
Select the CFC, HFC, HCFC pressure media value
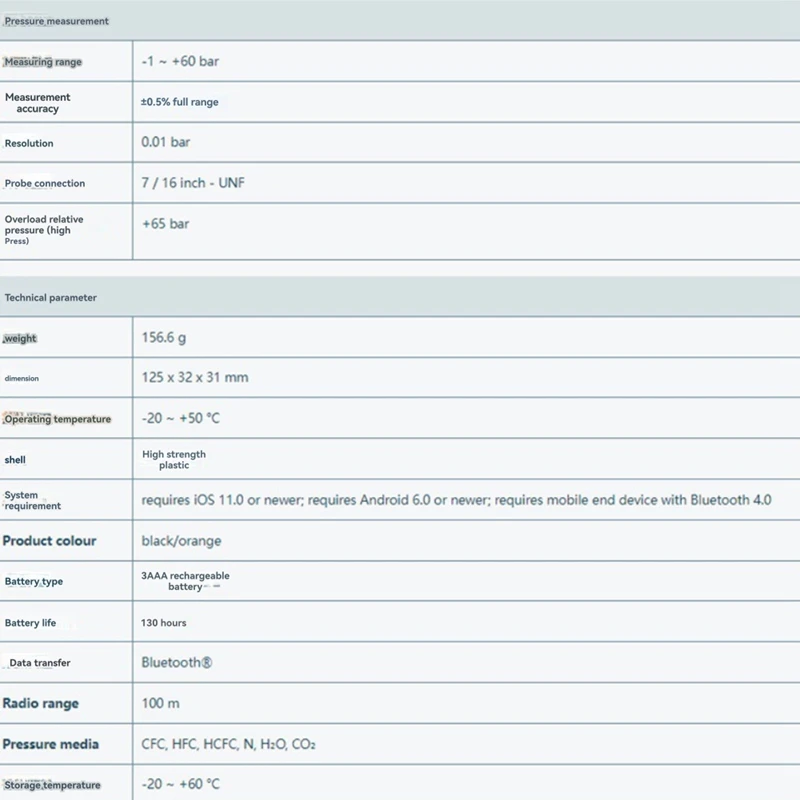229,745
